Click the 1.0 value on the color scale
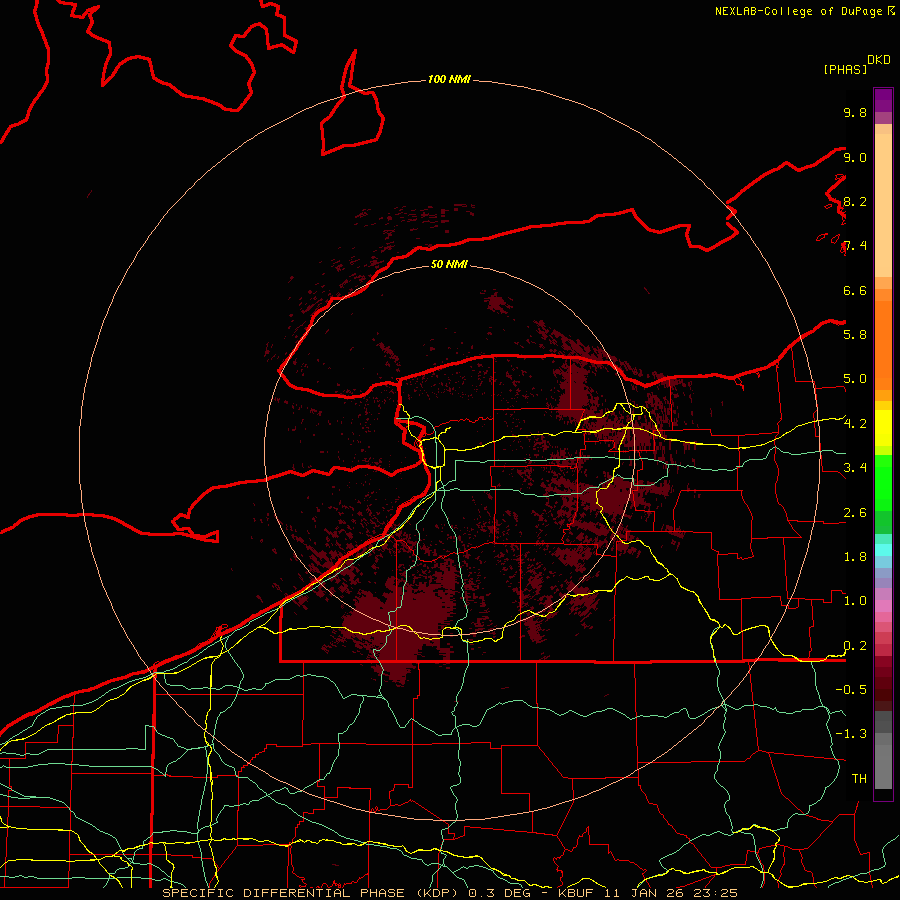This screenshot has height=900, width=900. coord(855,601)
